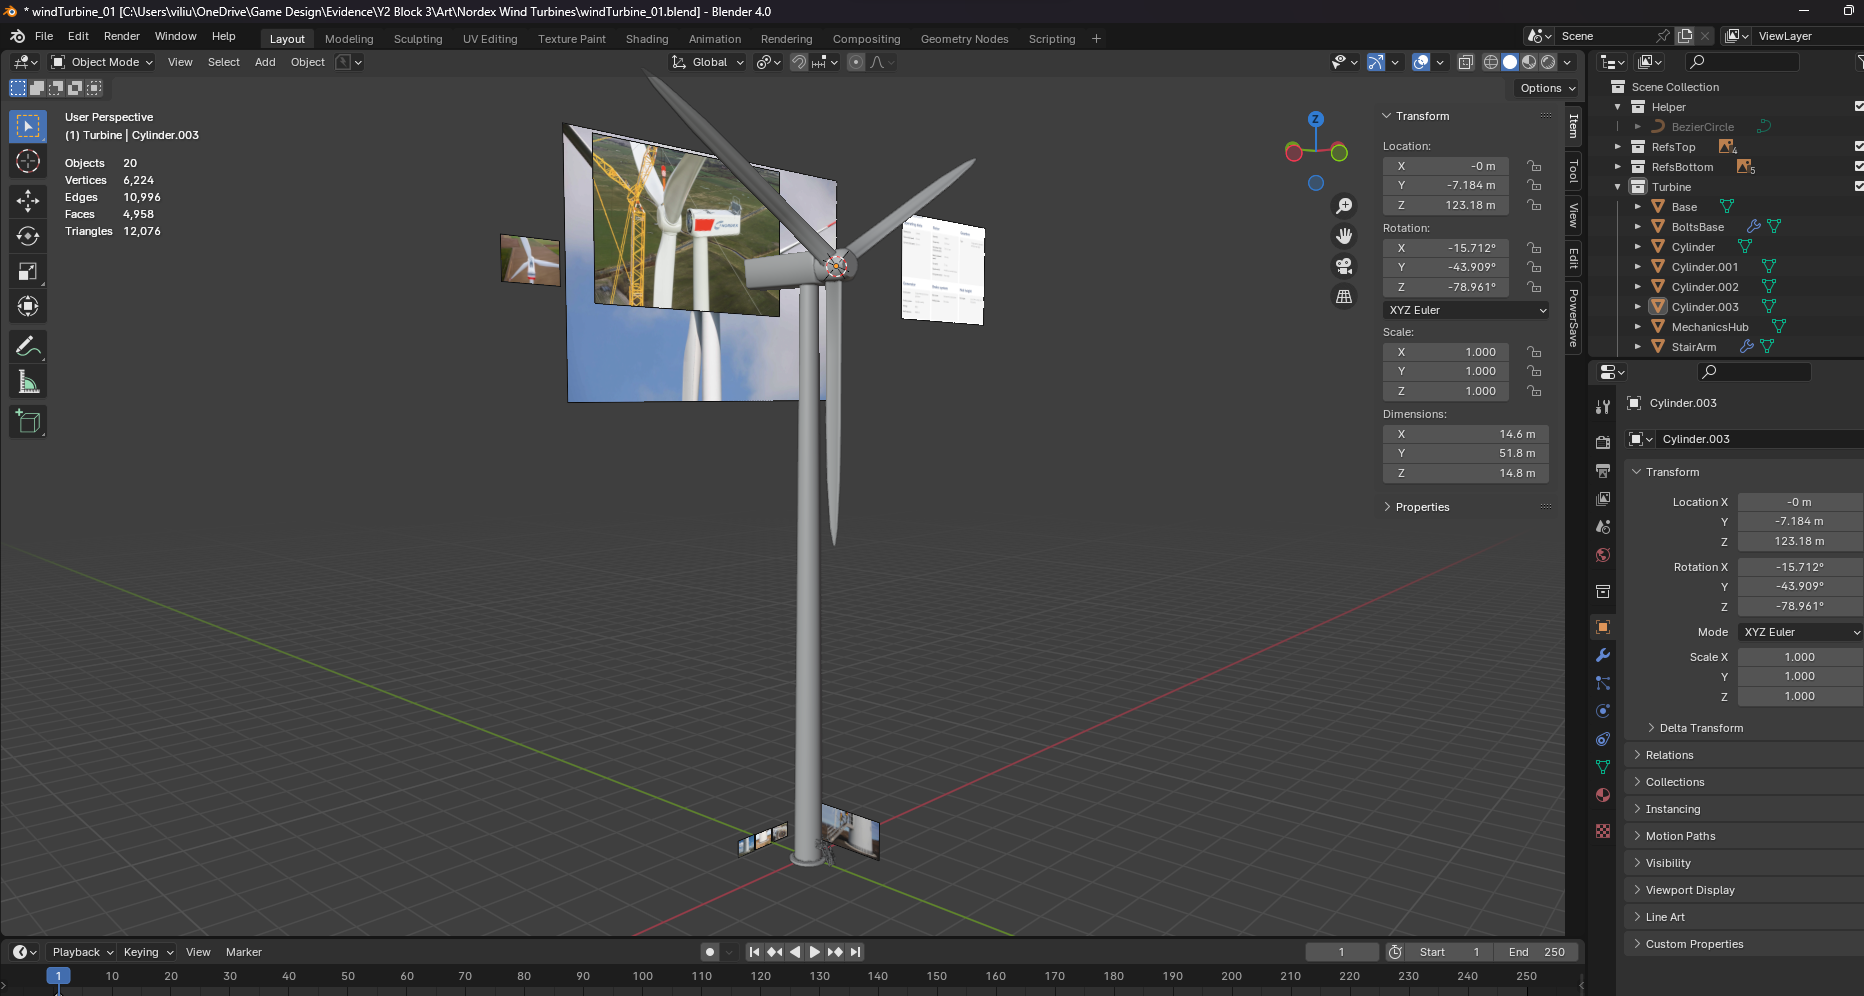Click the Add Cube tool

tap(28, 422)
